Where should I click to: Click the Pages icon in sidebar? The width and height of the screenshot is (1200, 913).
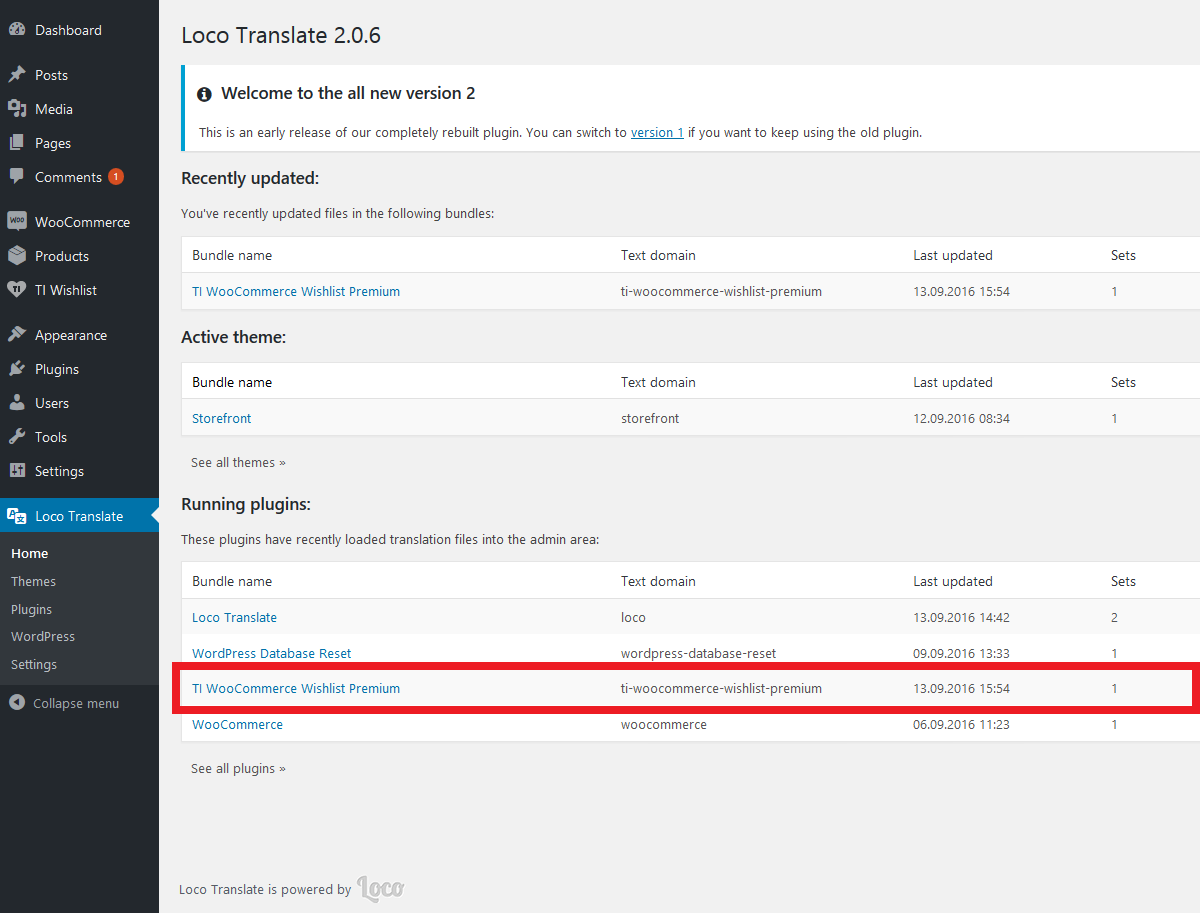click(17, 143)
